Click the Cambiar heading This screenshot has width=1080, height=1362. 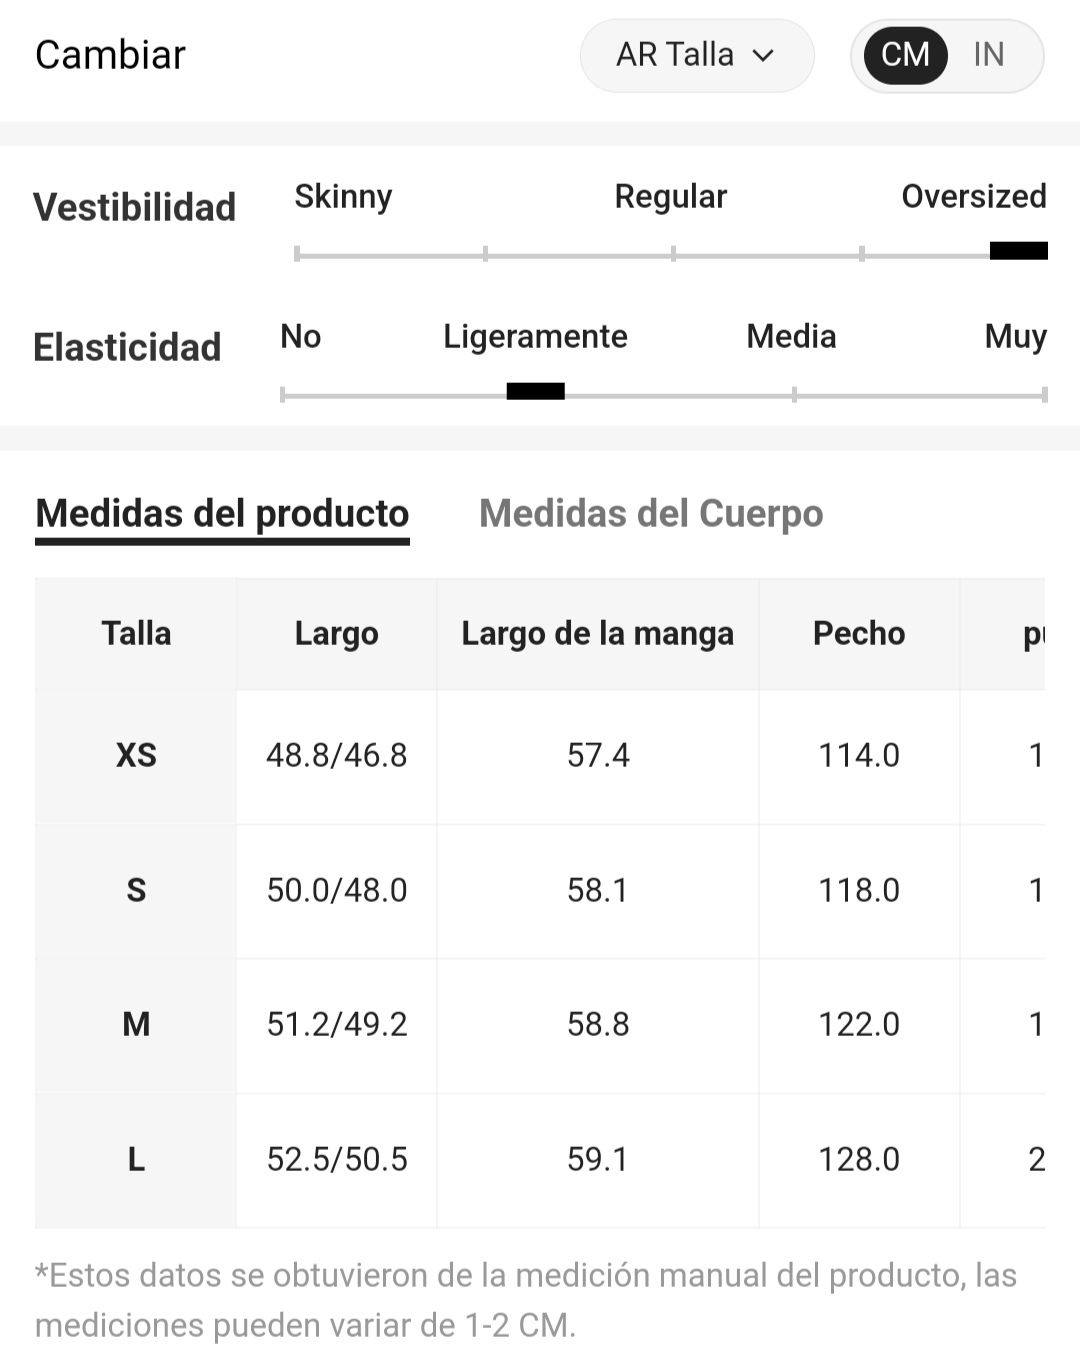tap(110, 55)
